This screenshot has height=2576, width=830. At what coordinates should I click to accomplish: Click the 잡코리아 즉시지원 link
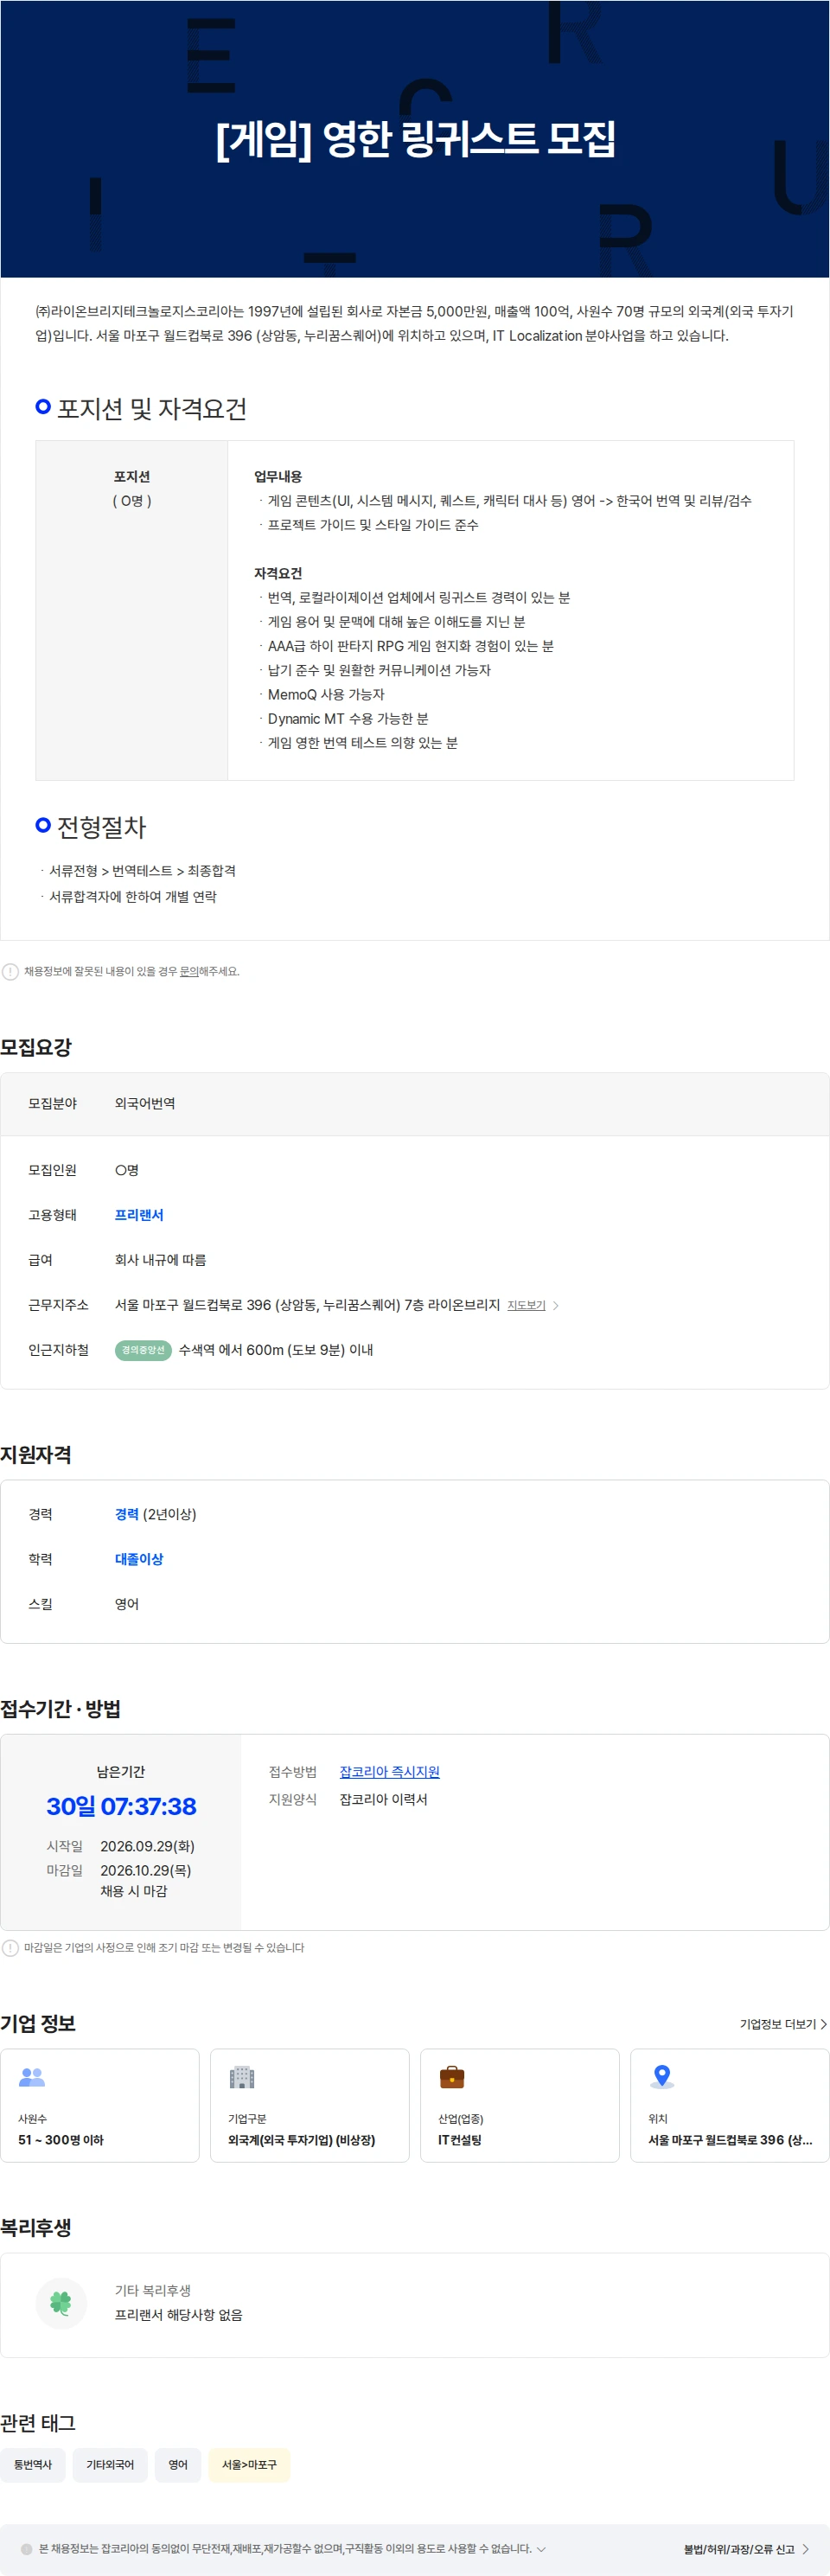coord(389,1771)
